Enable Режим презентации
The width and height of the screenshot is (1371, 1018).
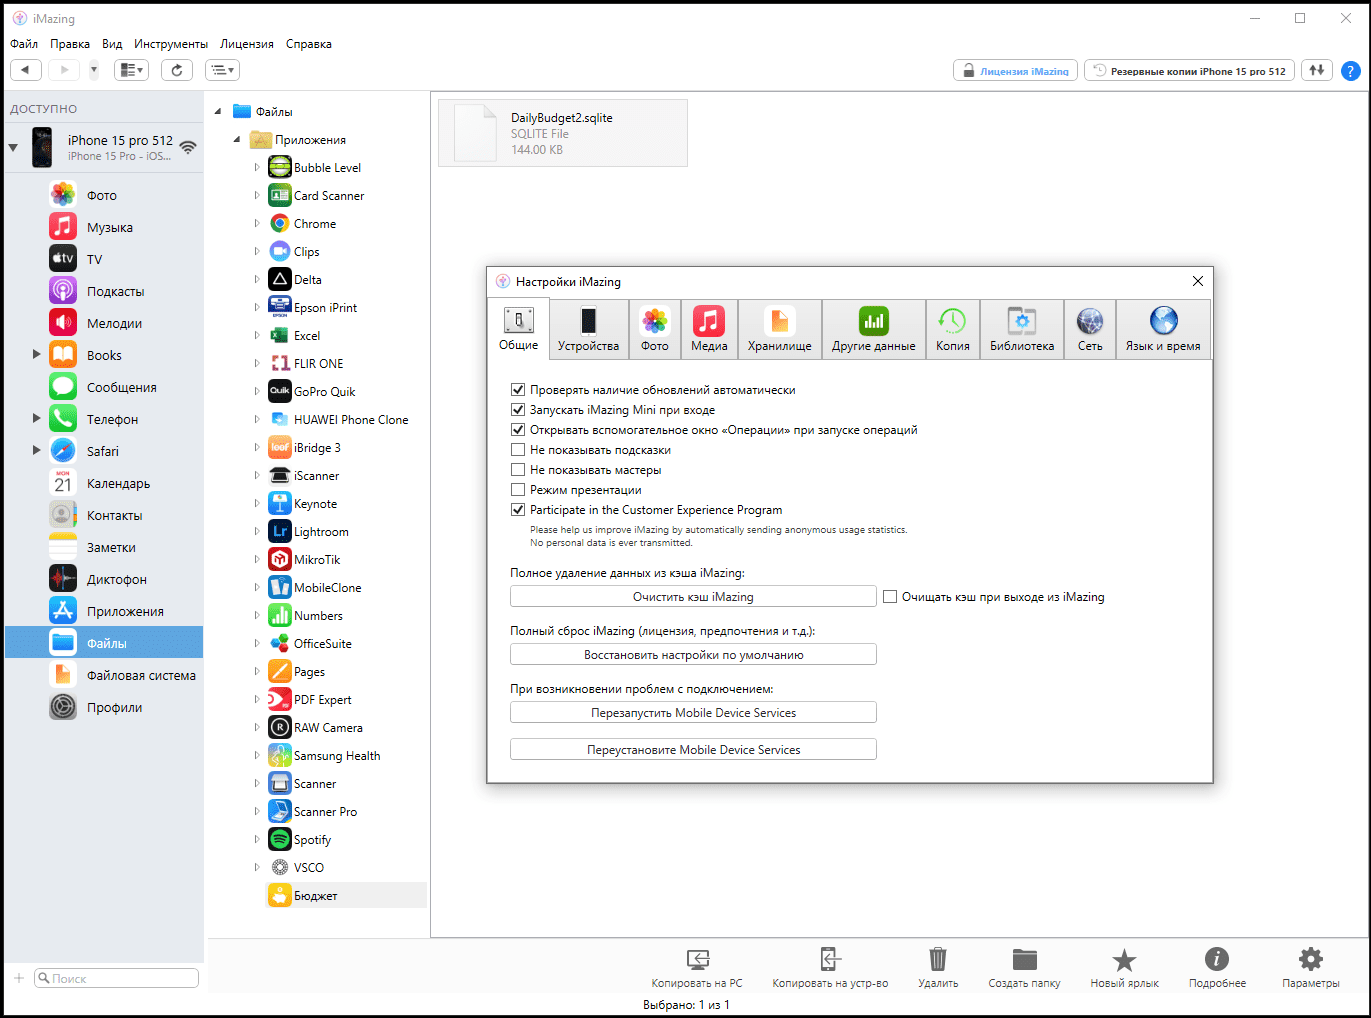pyautogui.click(x=518, y=490)
